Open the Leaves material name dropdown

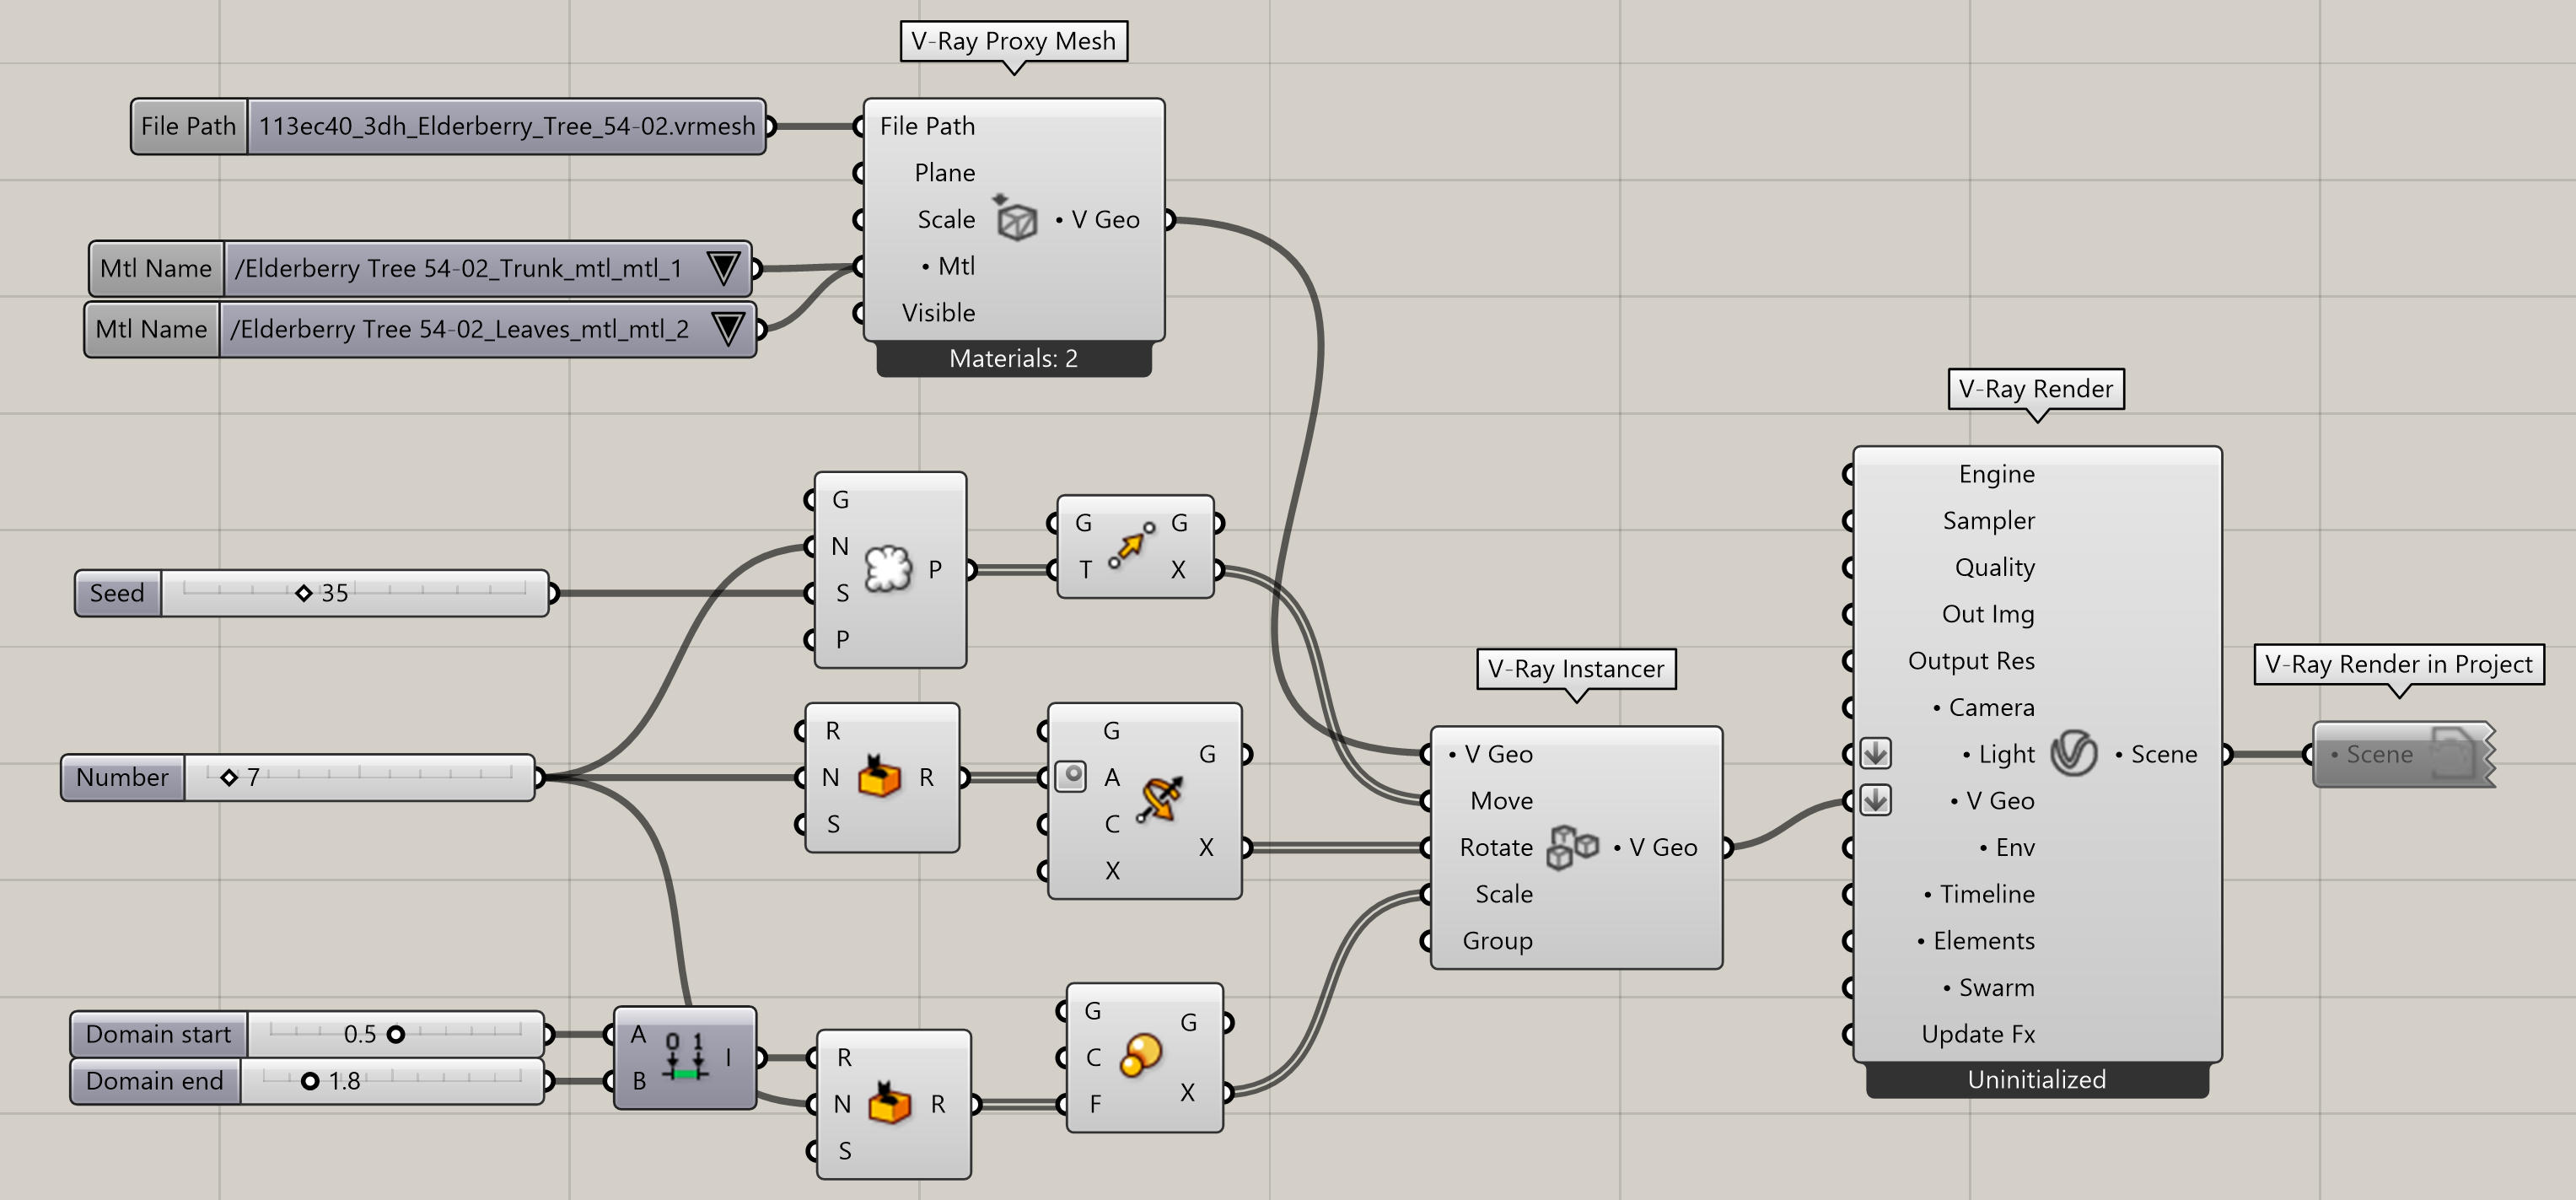(x=728, y=329)
